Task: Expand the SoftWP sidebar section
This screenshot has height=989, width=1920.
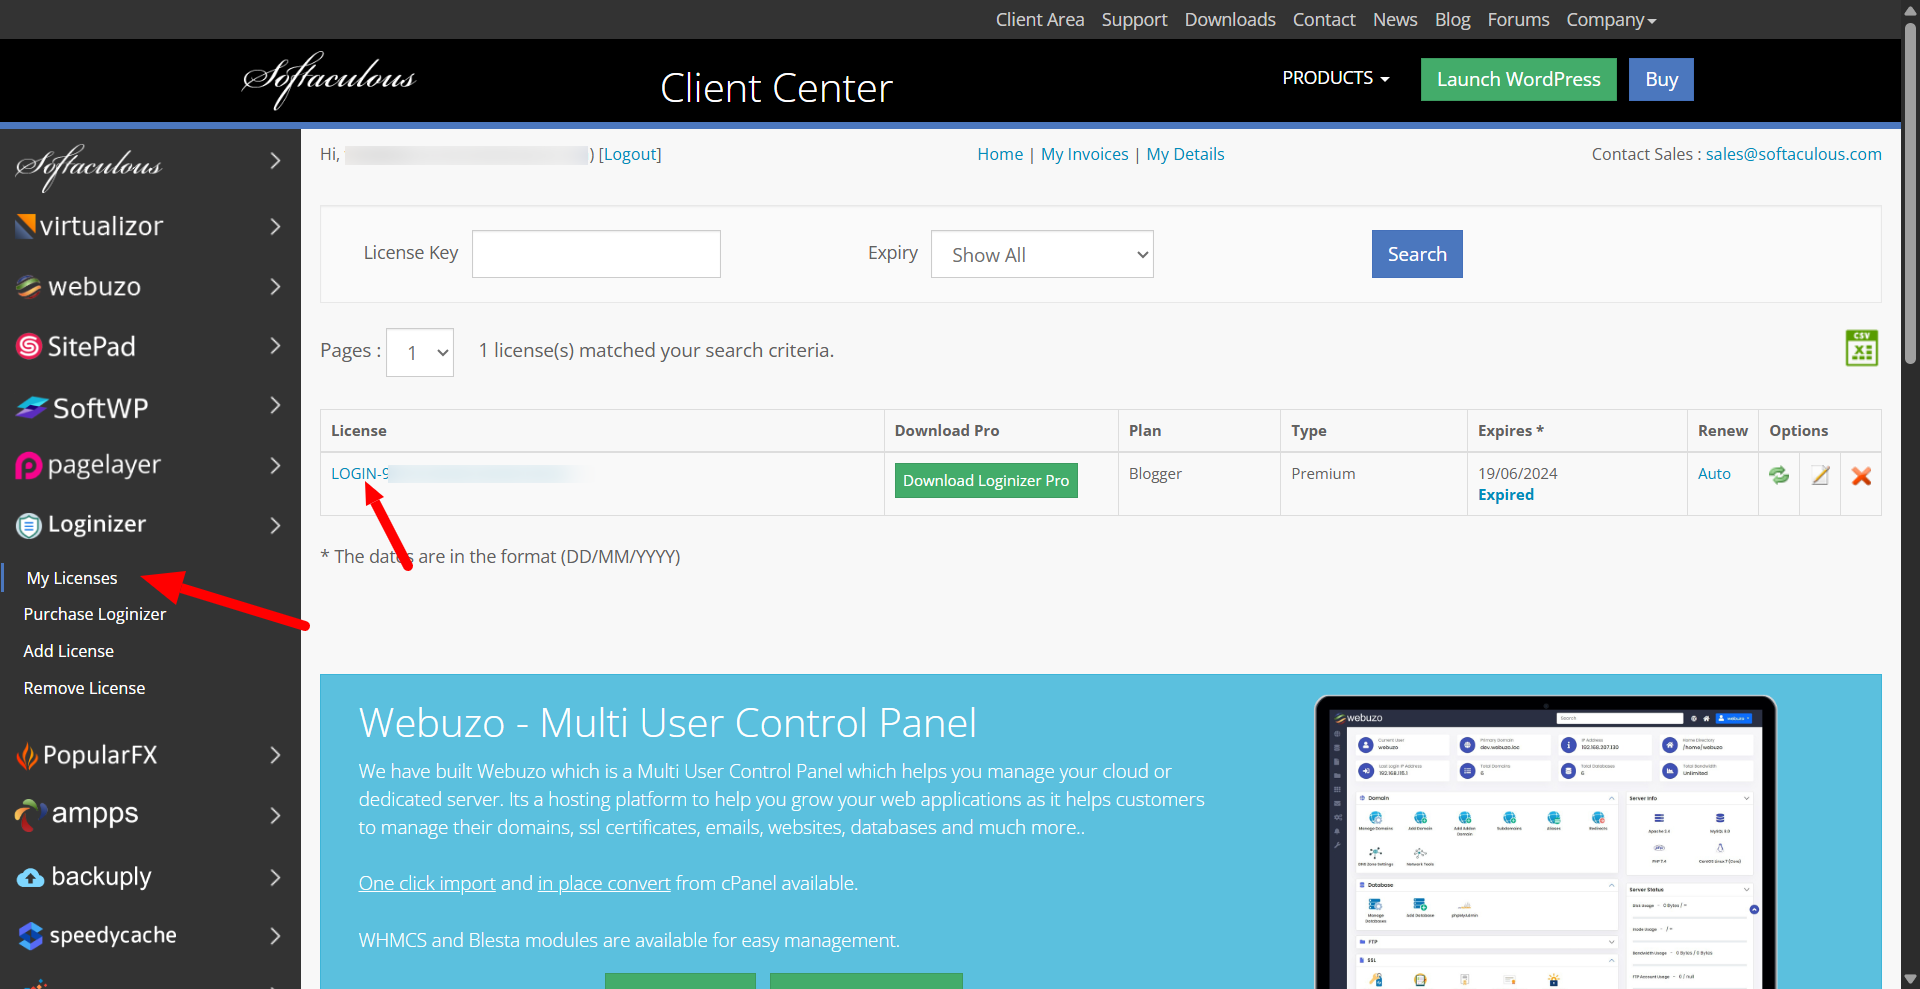Action: 276,406
